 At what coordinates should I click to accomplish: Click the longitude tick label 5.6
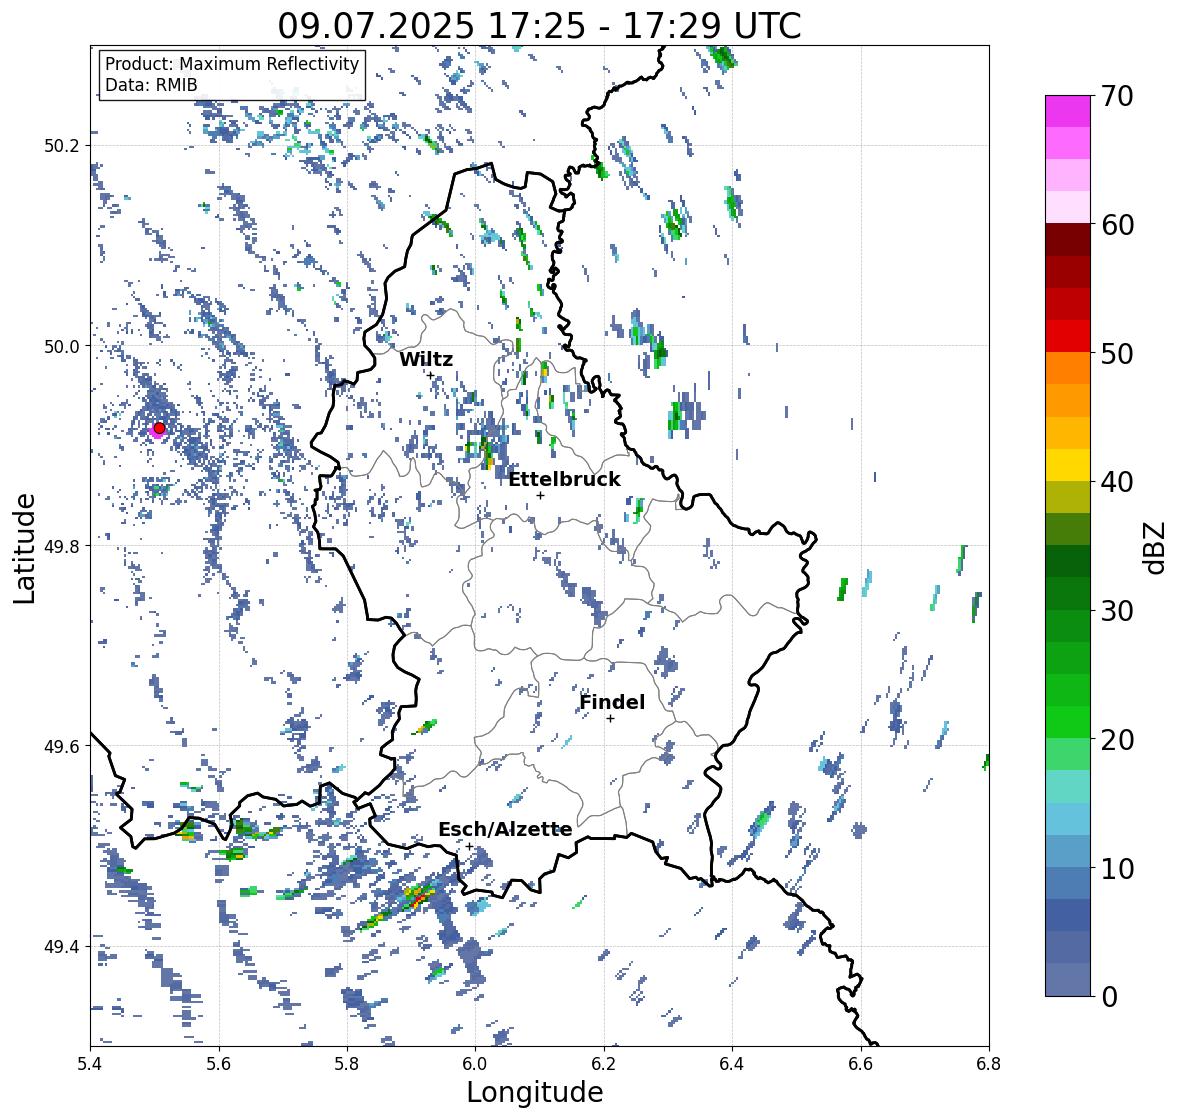[219, 1063]
